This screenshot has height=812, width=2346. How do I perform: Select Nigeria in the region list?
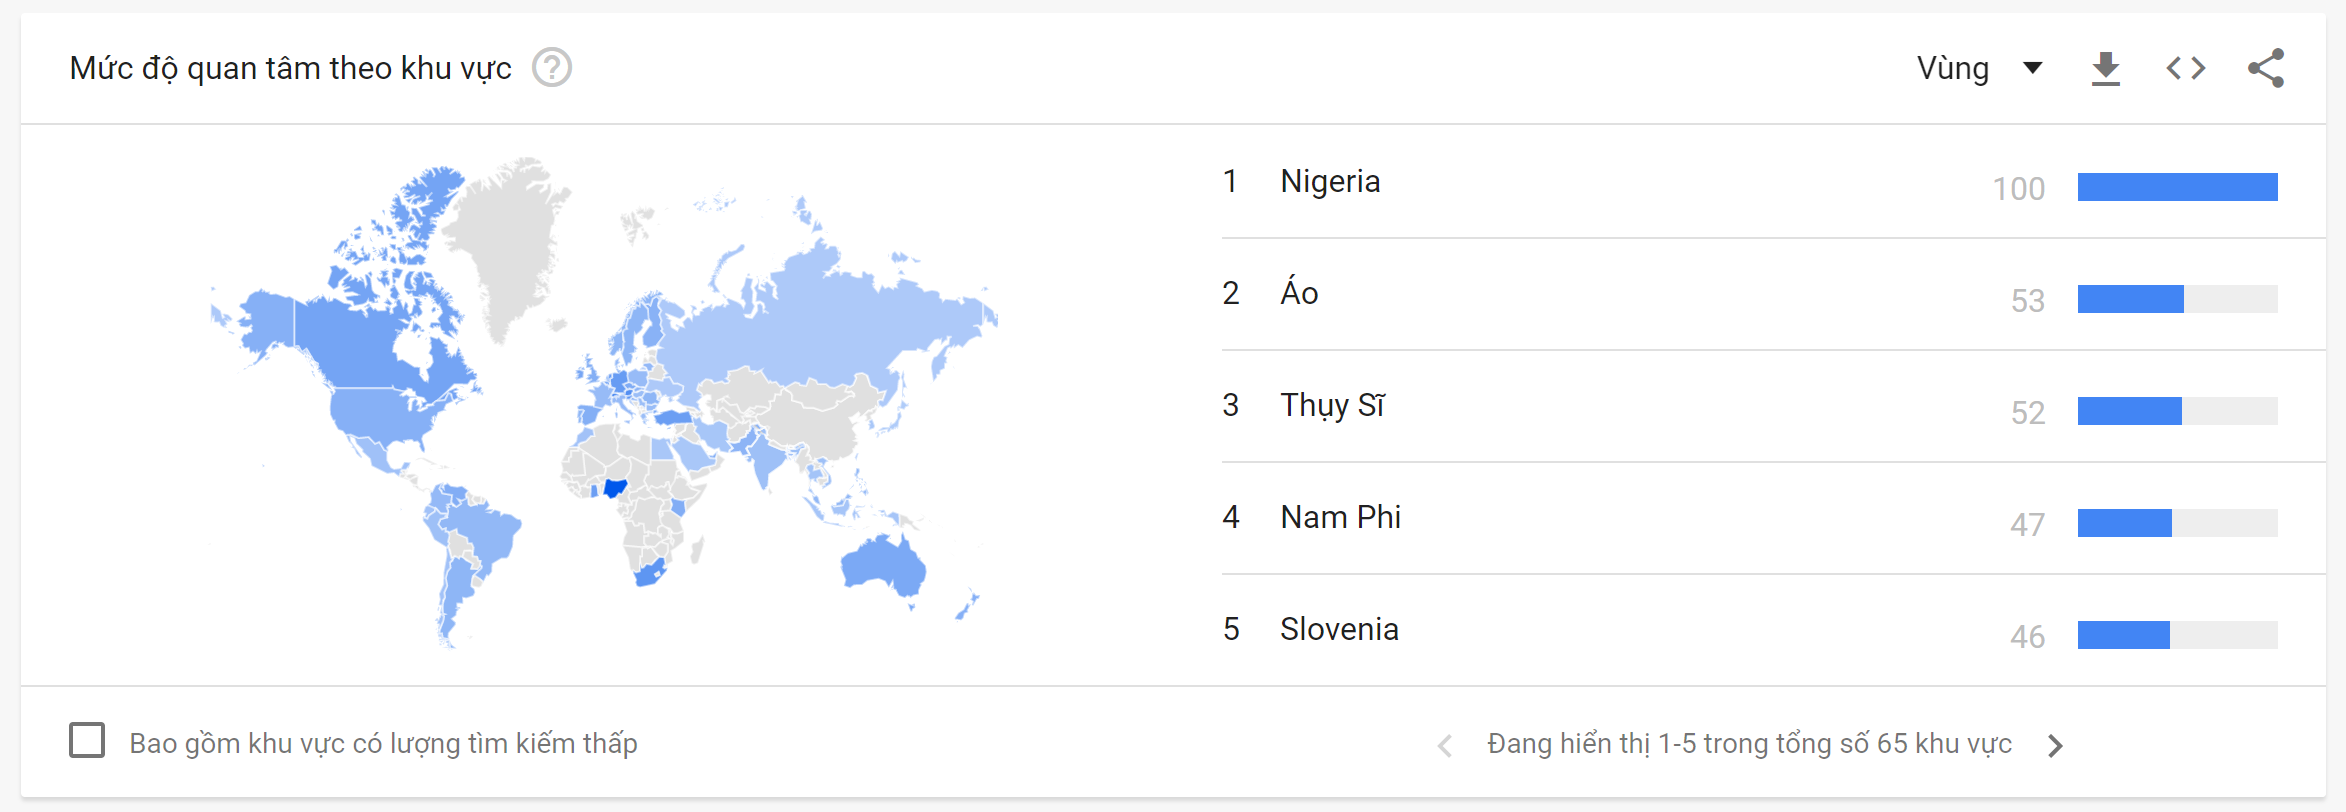1330,181
